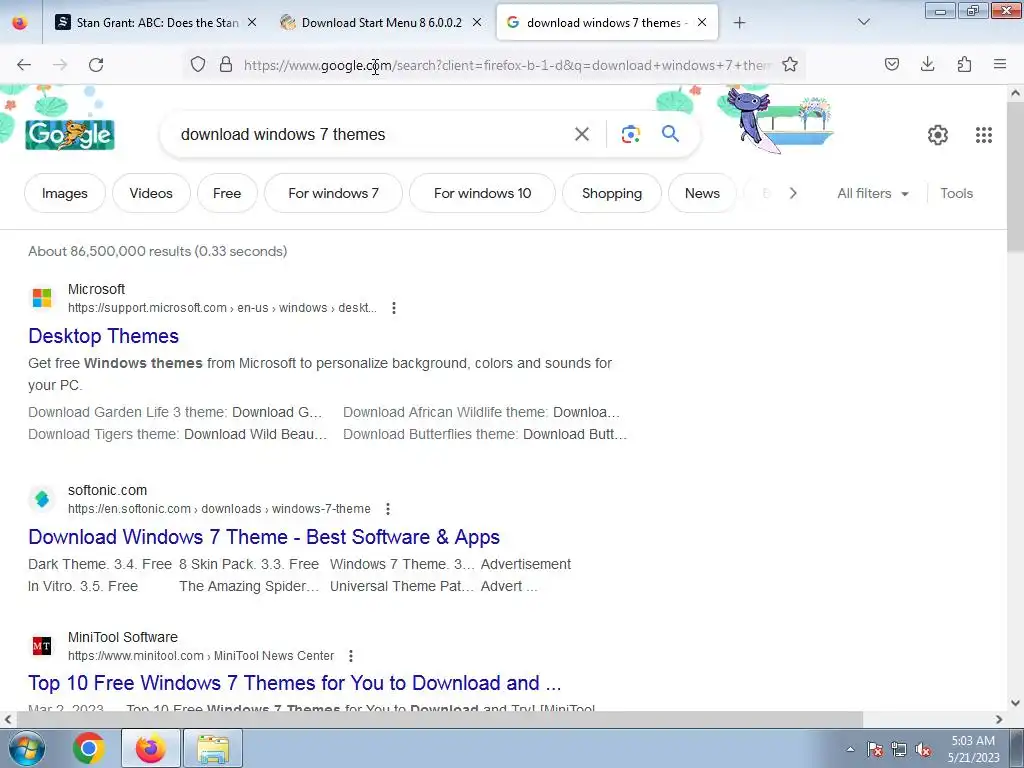Show site information via padlock icon
The width and height of the screenshot is (1024, 768).
[x=226, y=64]
